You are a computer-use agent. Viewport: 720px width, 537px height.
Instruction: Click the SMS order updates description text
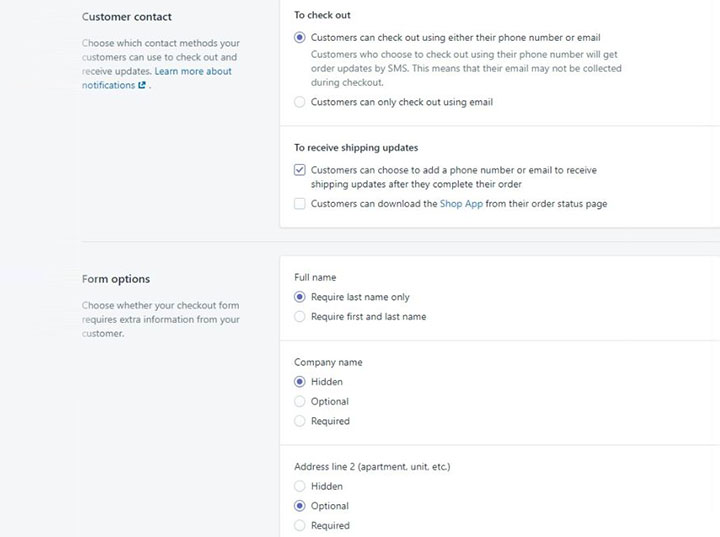tap(466, 68)
